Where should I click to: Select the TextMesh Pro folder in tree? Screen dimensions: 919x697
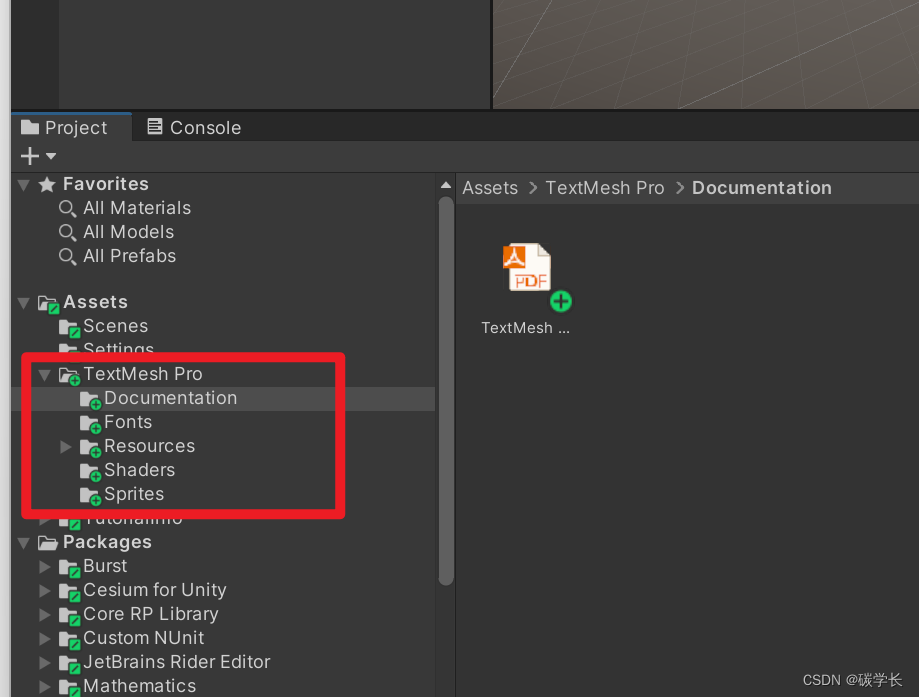click(x=142, y=373)
